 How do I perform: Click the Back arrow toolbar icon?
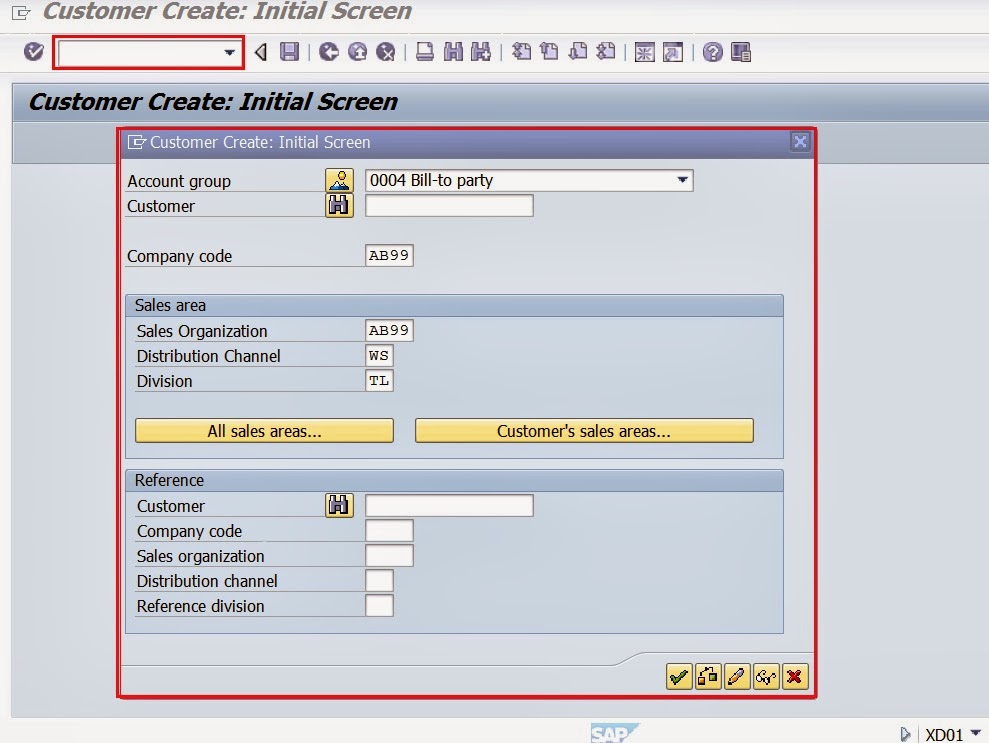[x=258, y=52]
